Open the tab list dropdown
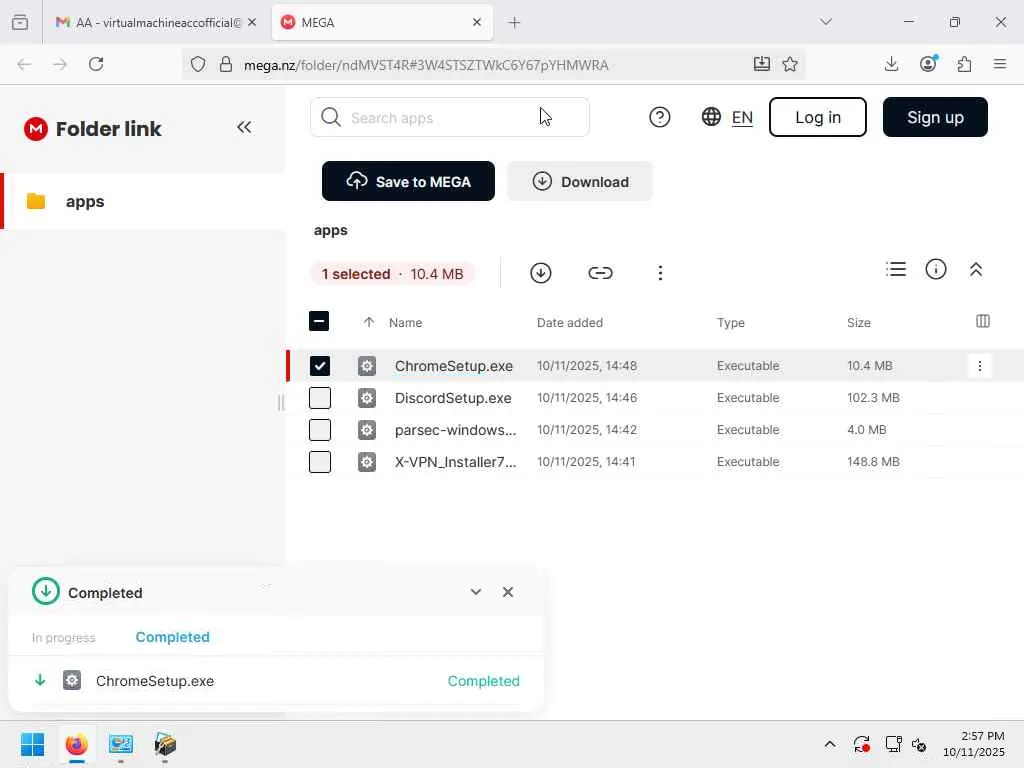 (826, 22)
